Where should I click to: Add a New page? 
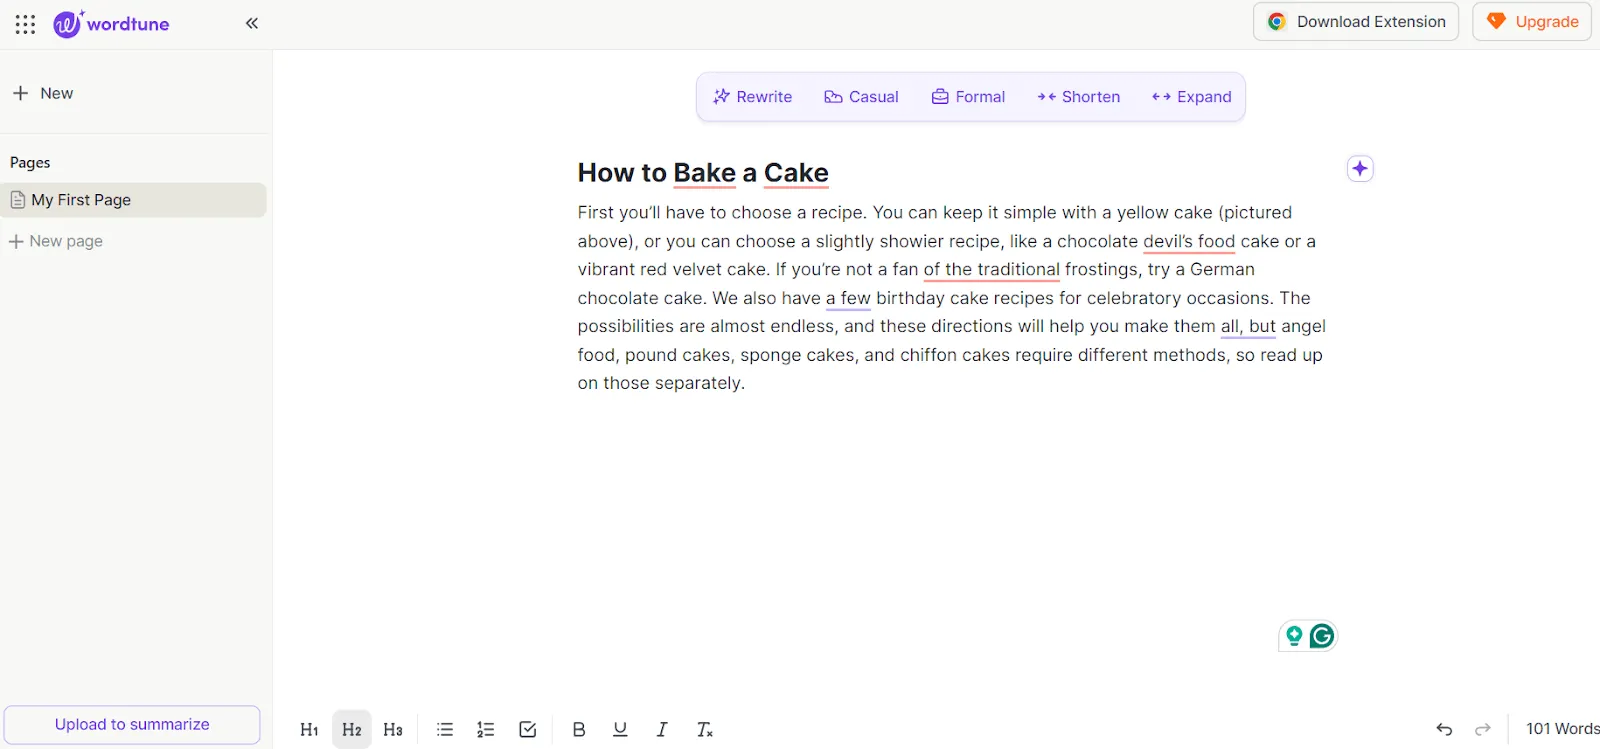click(x=56, y=241)
